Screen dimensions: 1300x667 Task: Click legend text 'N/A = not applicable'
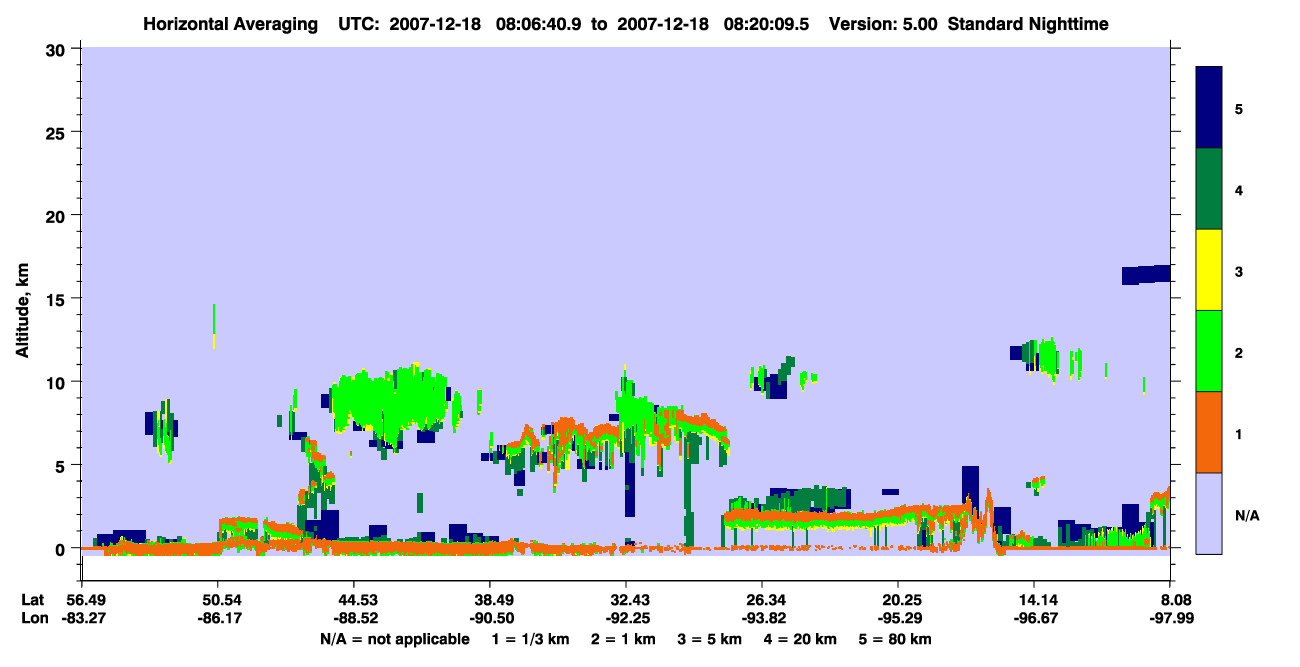[x=394, y=639]
